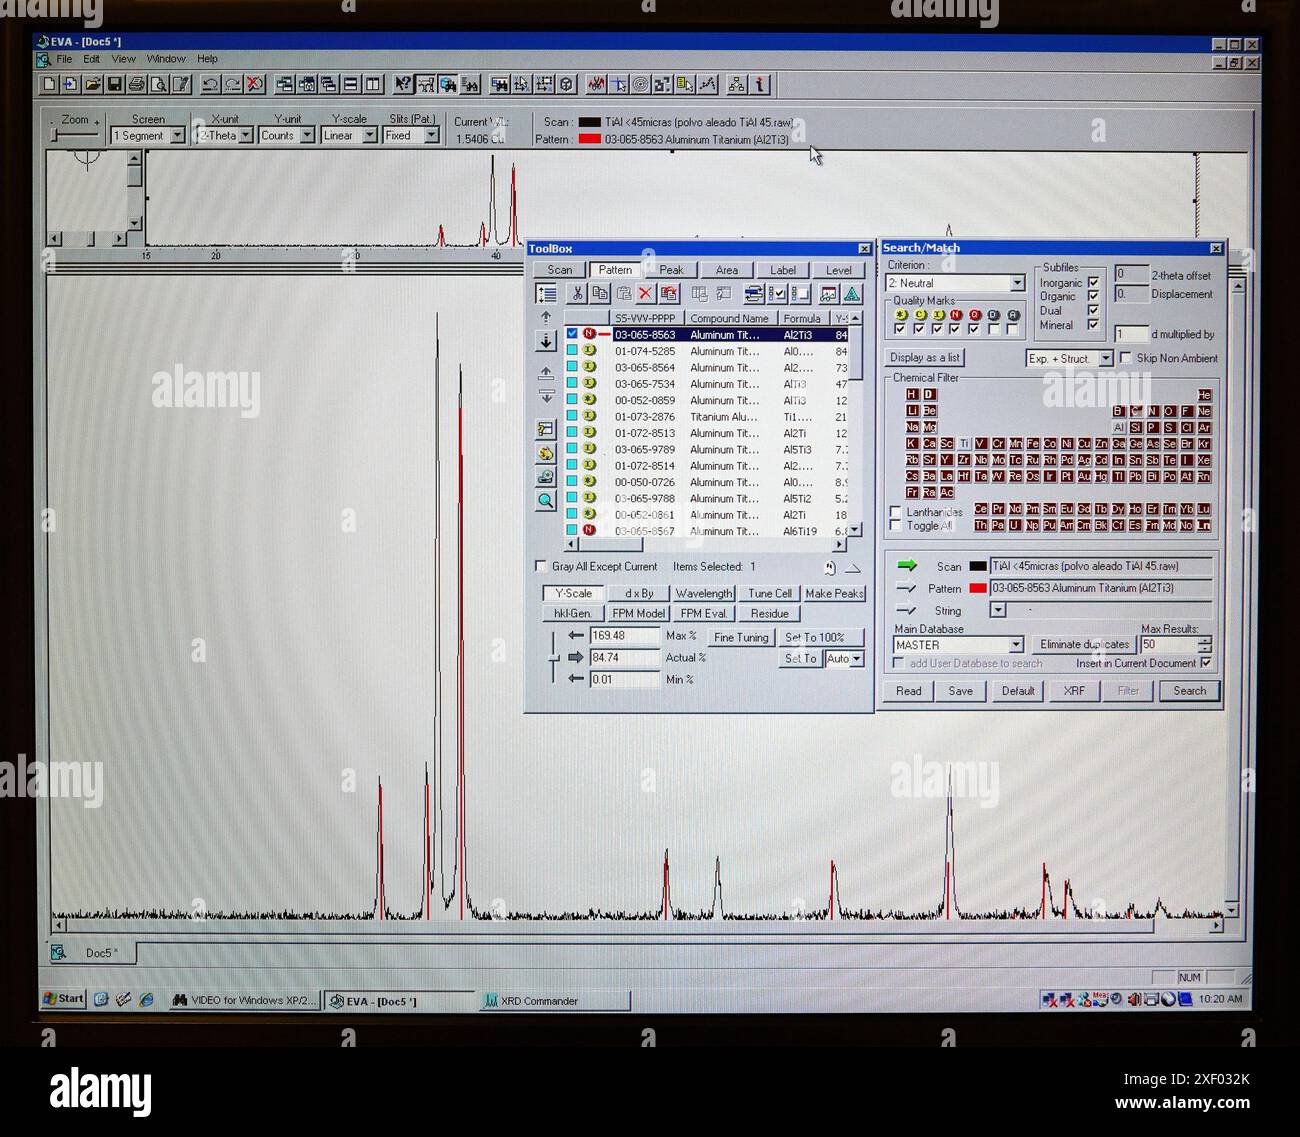1300x1137 pixels.
Task: Toggle checkbox for pattern 03-065-8563
Action: [572, 334]
